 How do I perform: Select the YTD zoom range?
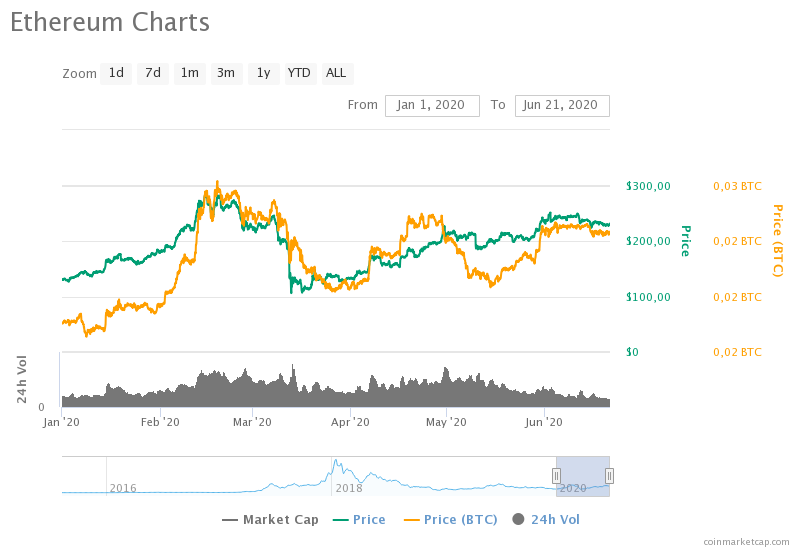(x=301, y=73)
